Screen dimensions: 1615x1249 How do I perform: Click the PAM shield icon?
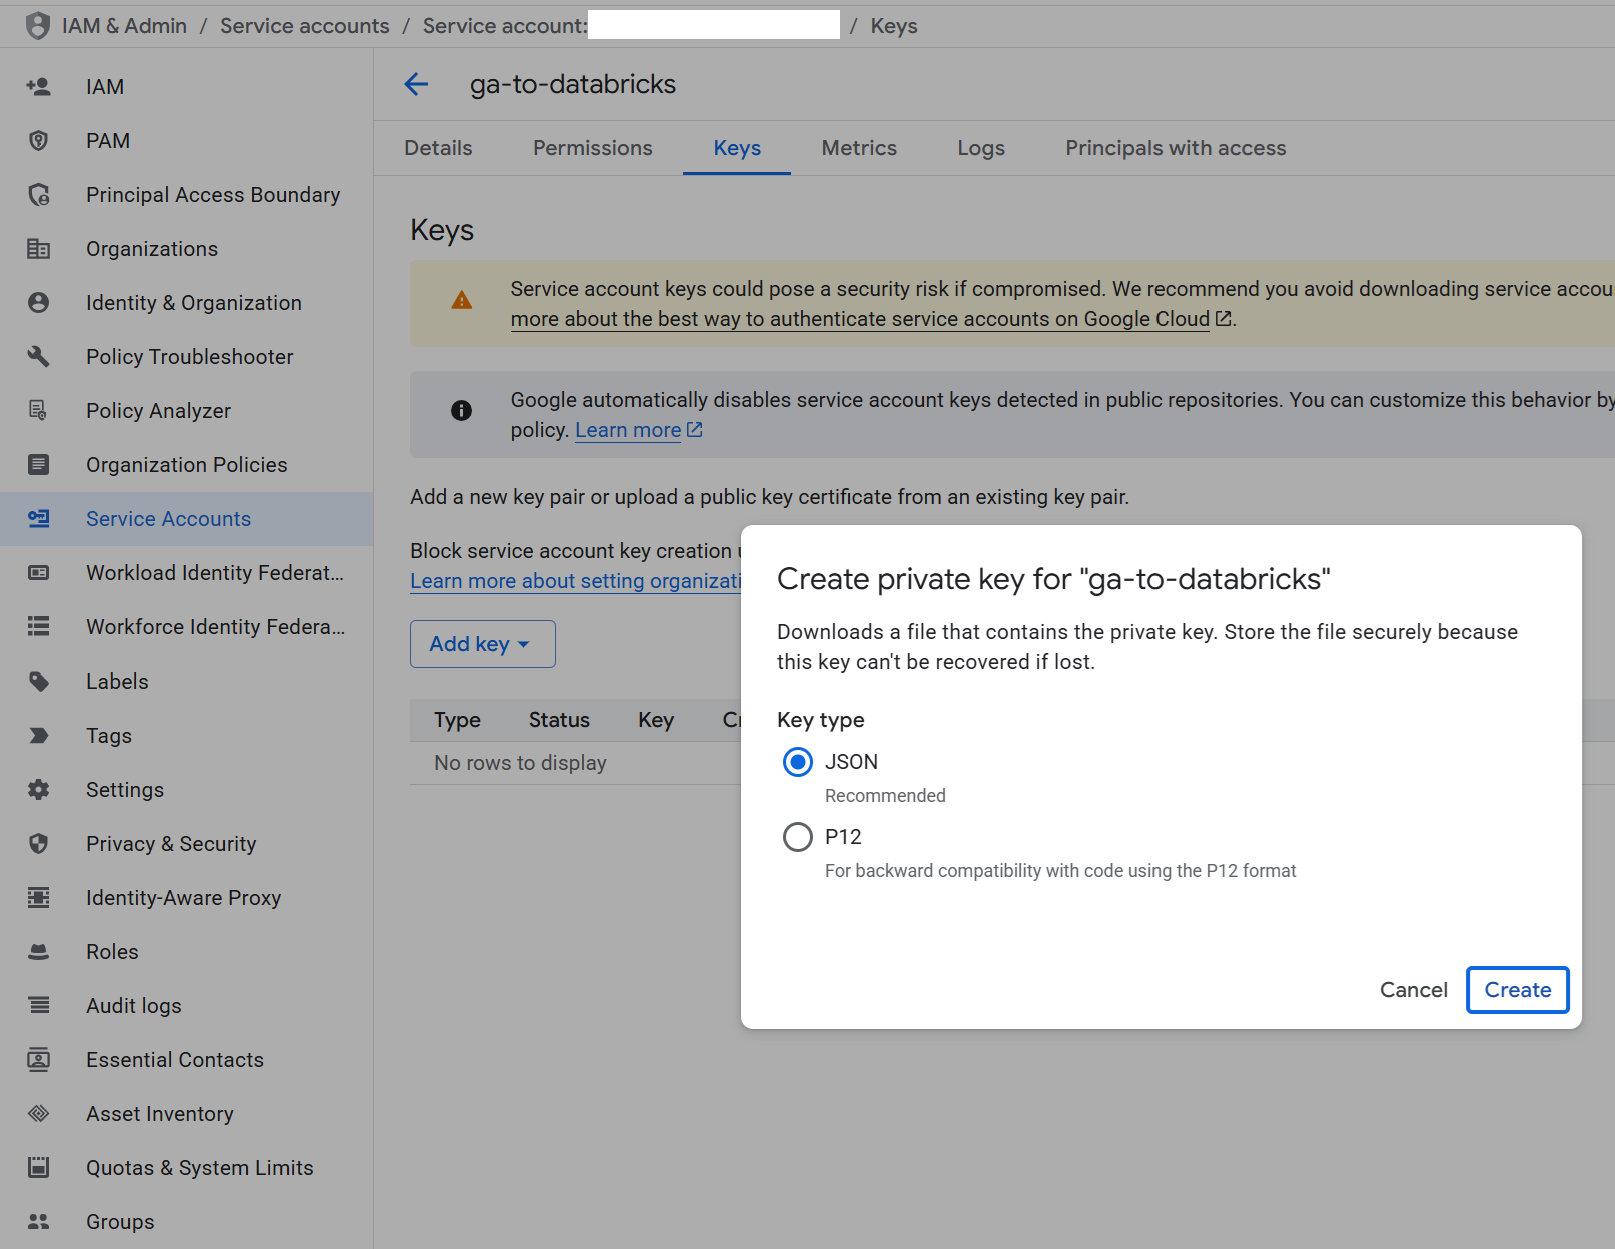[39, 141]
